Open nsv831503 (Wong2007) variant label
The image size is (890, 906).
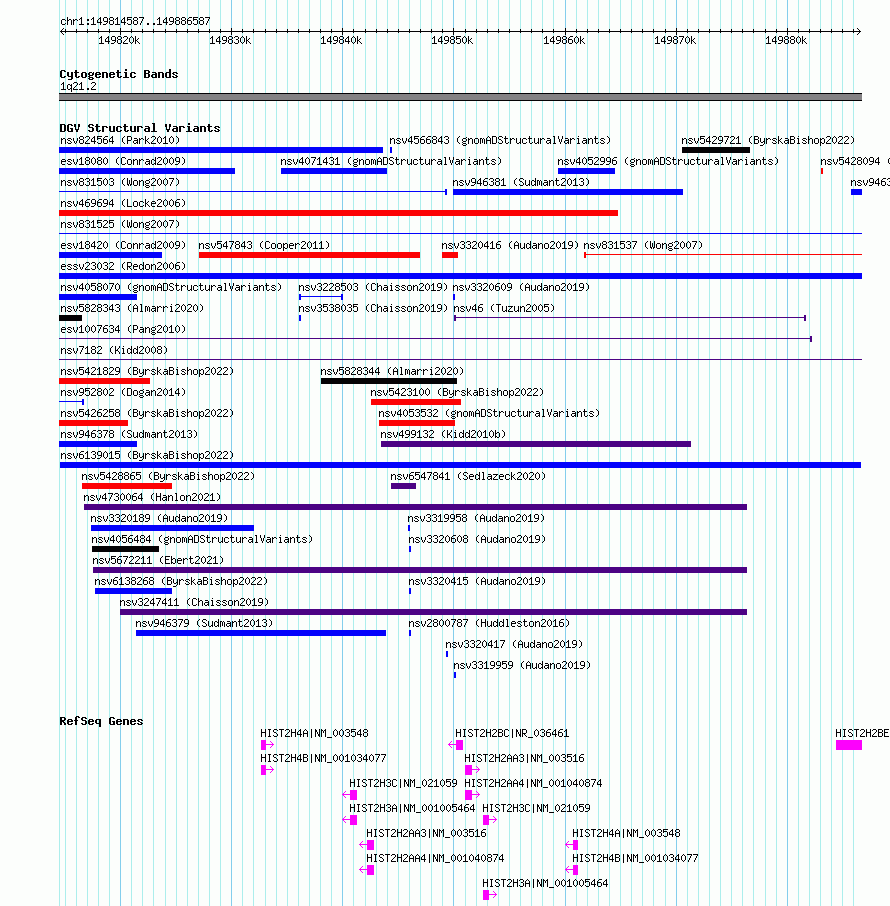(120, 182)
